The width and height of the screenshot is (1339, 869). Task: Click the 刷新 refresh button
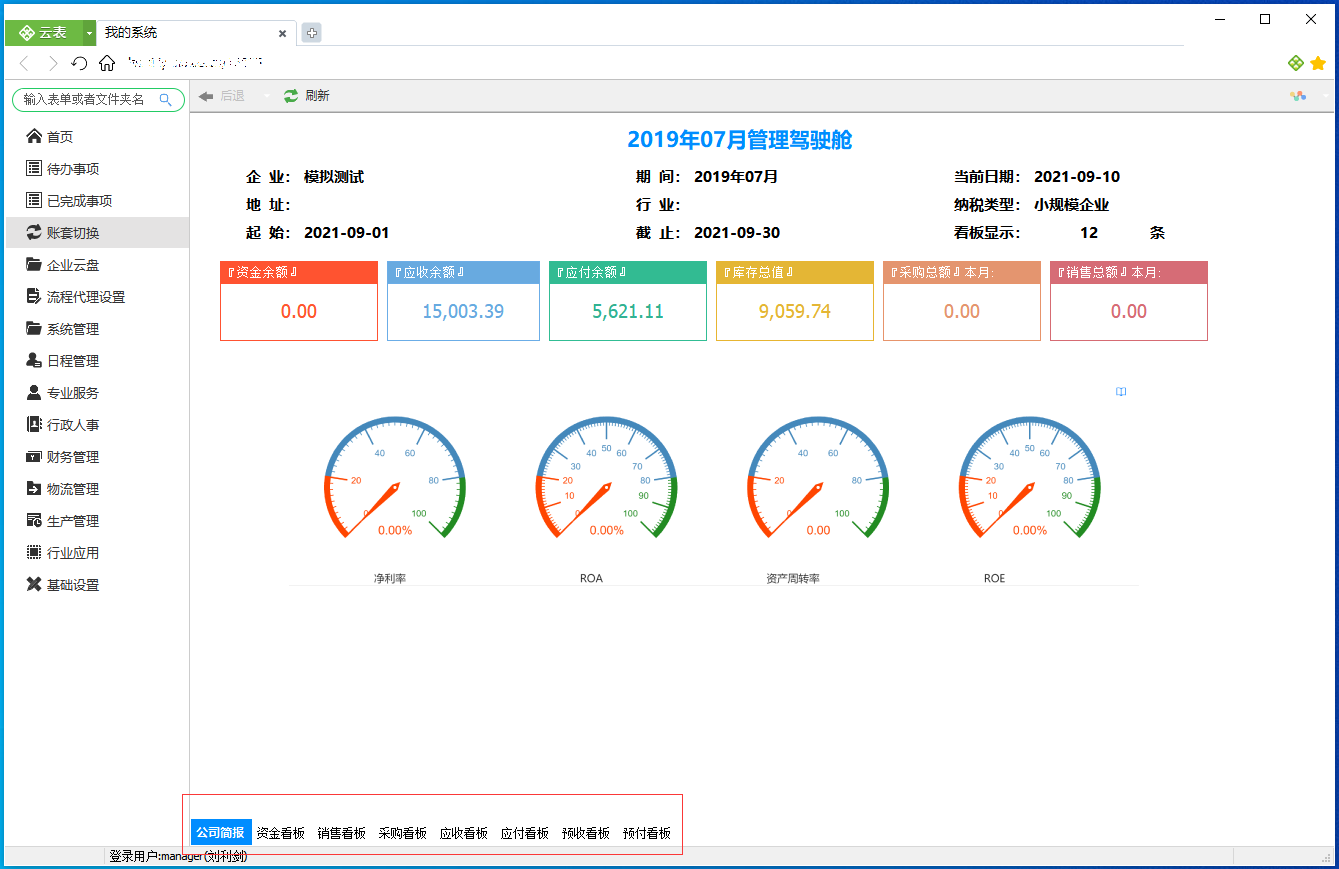click(x=306, y=96)
